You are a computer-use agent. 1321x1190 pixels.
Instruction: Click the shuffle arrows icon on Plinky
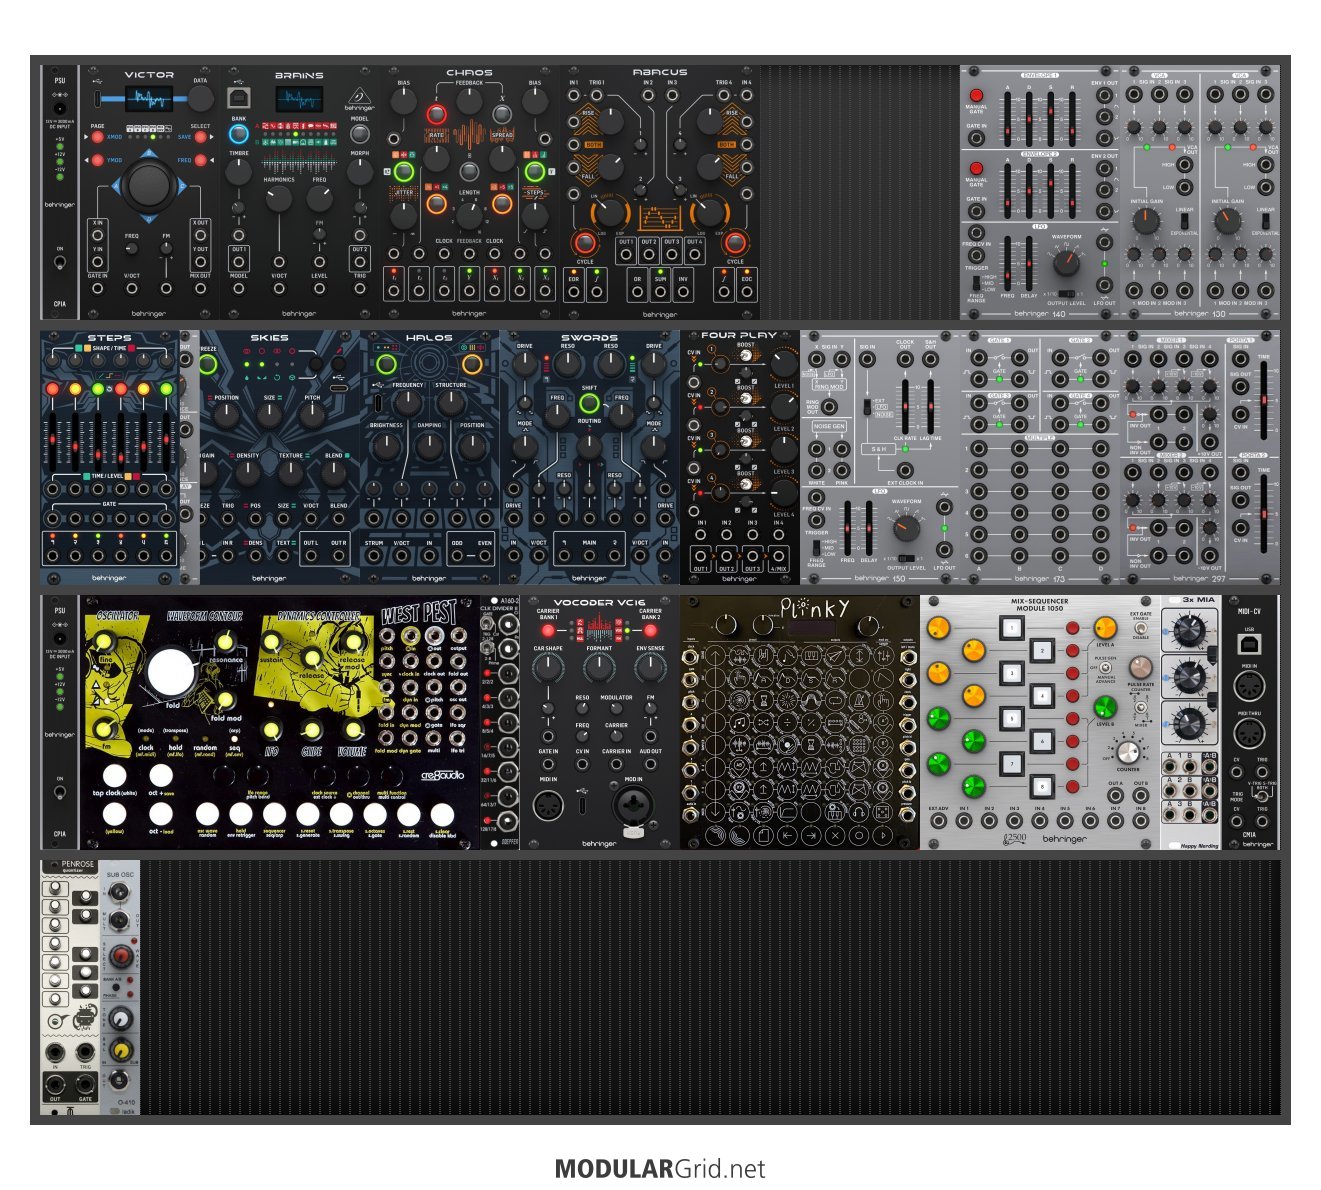click(763, 723)
